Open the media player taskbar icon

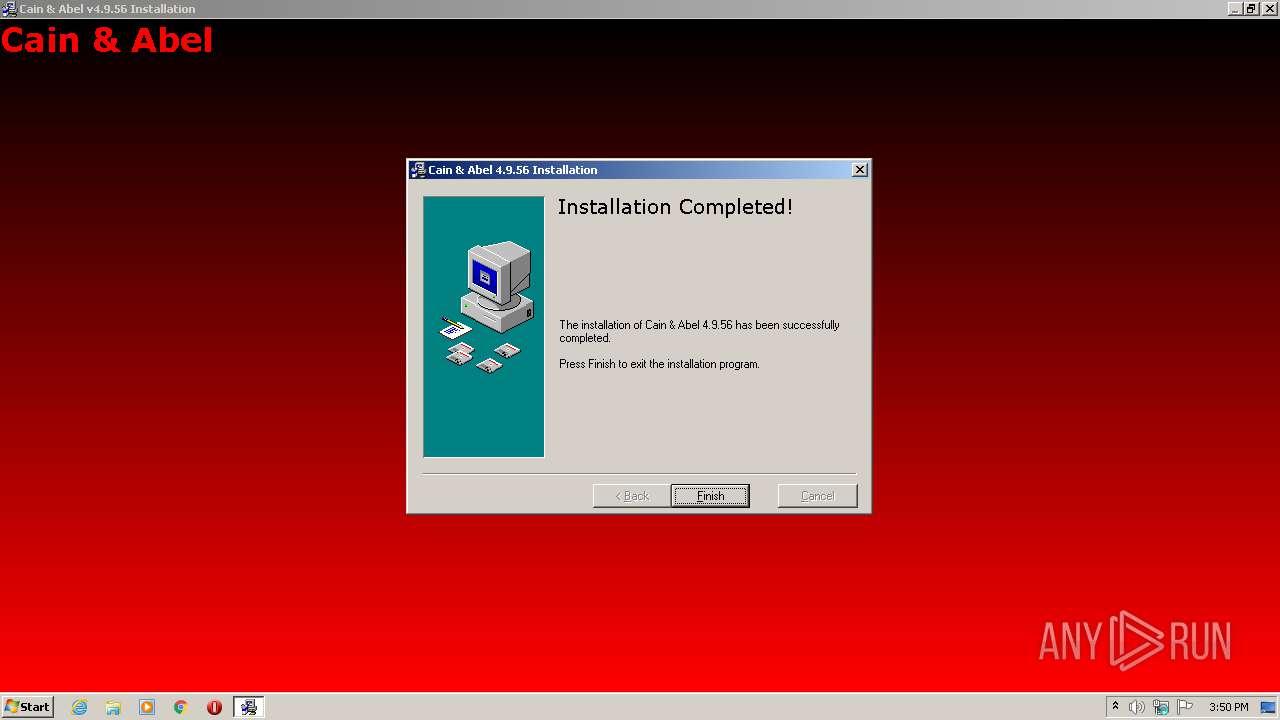[147, 707]
